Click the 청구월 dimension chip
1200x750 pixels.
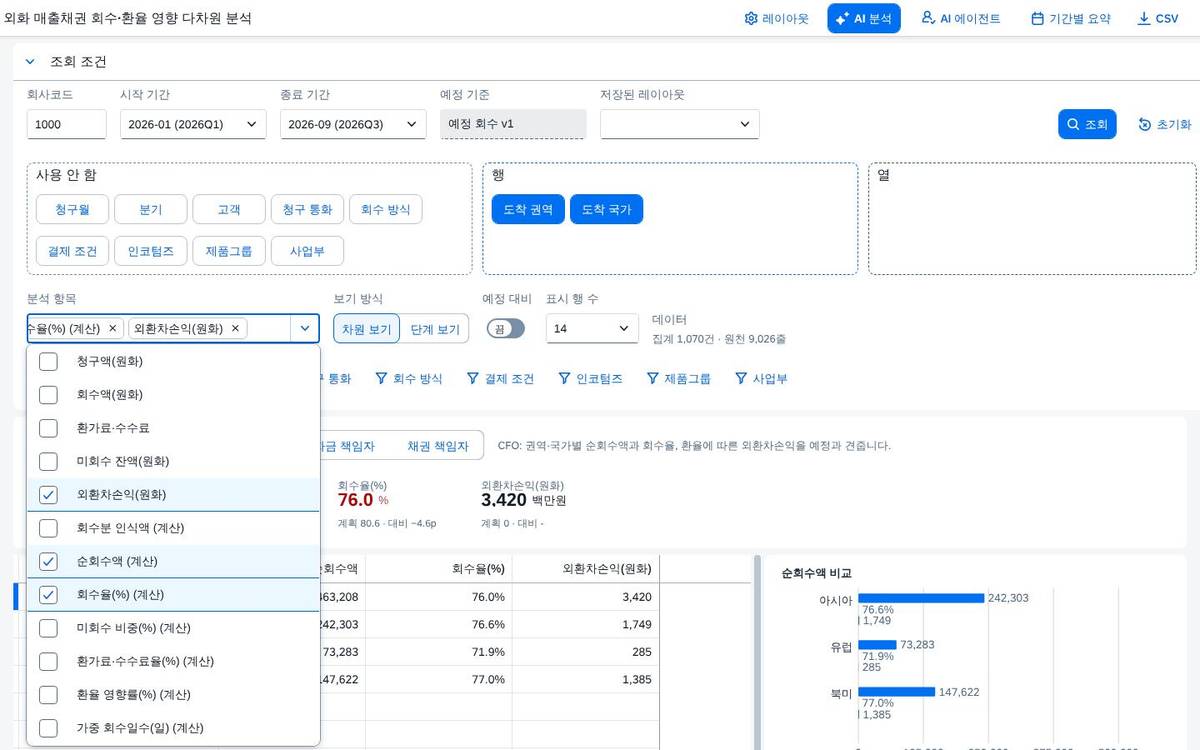point(72,210)
